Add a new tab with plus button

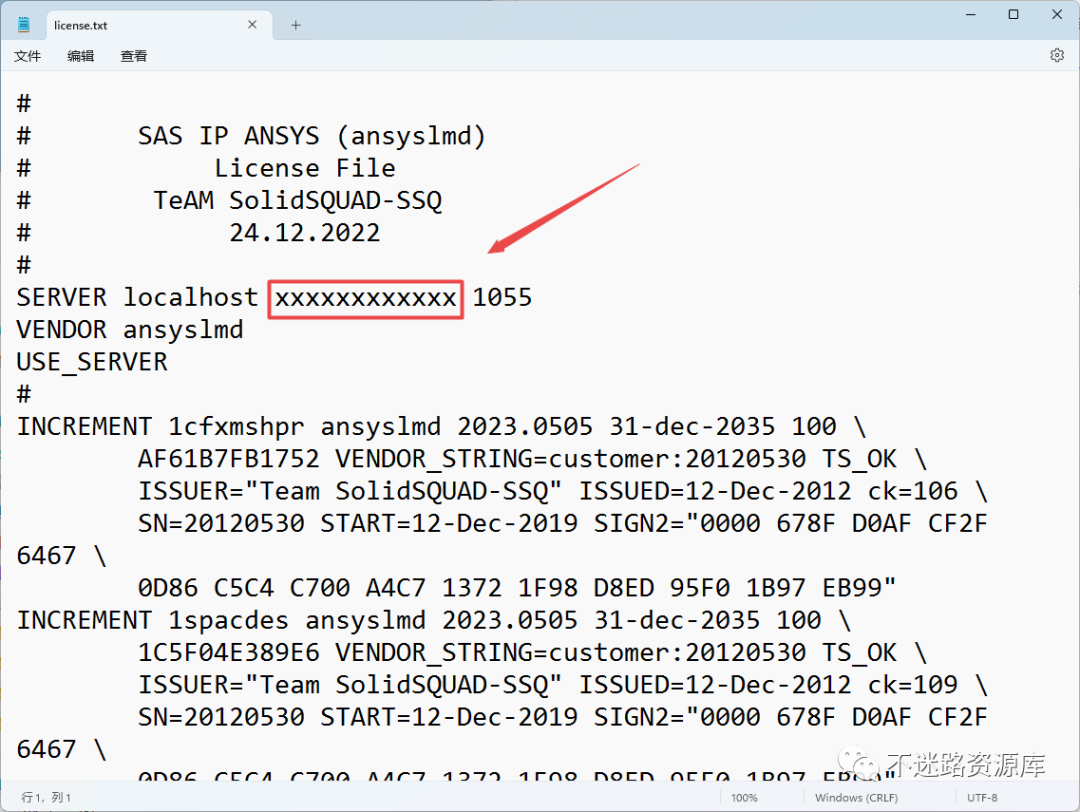pyautogui.click(x=295, y=25)
